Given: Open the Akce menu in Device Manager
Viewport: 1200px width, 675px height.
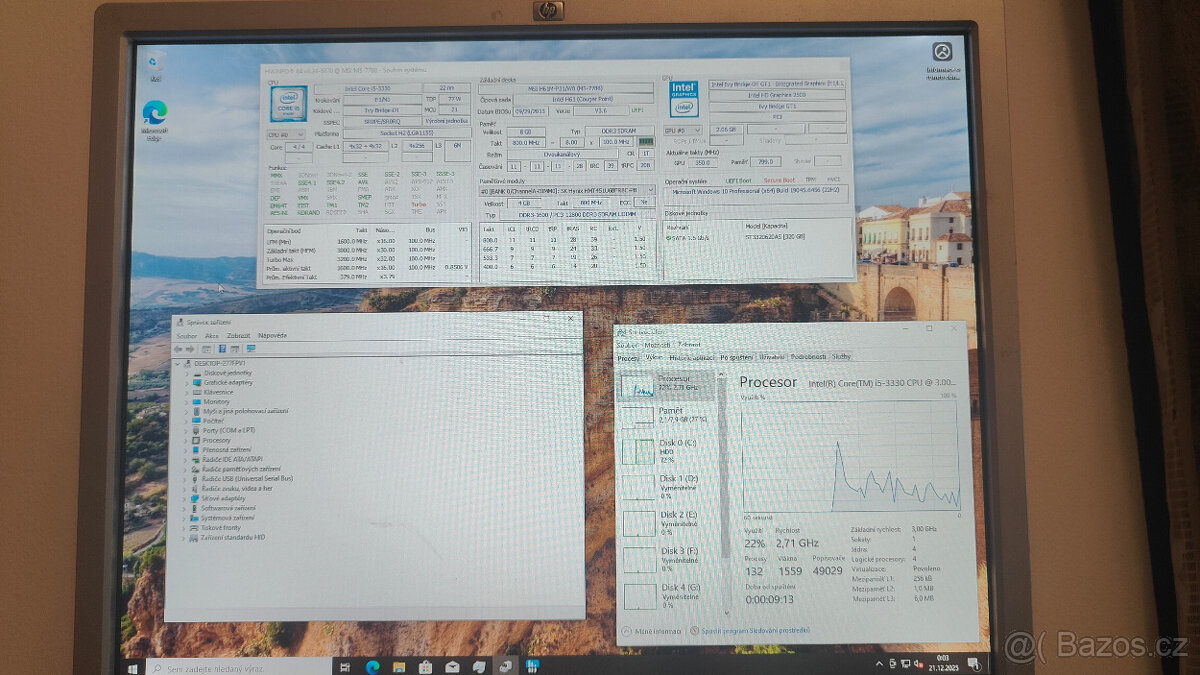Looking at the screenshot, I should pyautogui.click(x=213, y=338).
